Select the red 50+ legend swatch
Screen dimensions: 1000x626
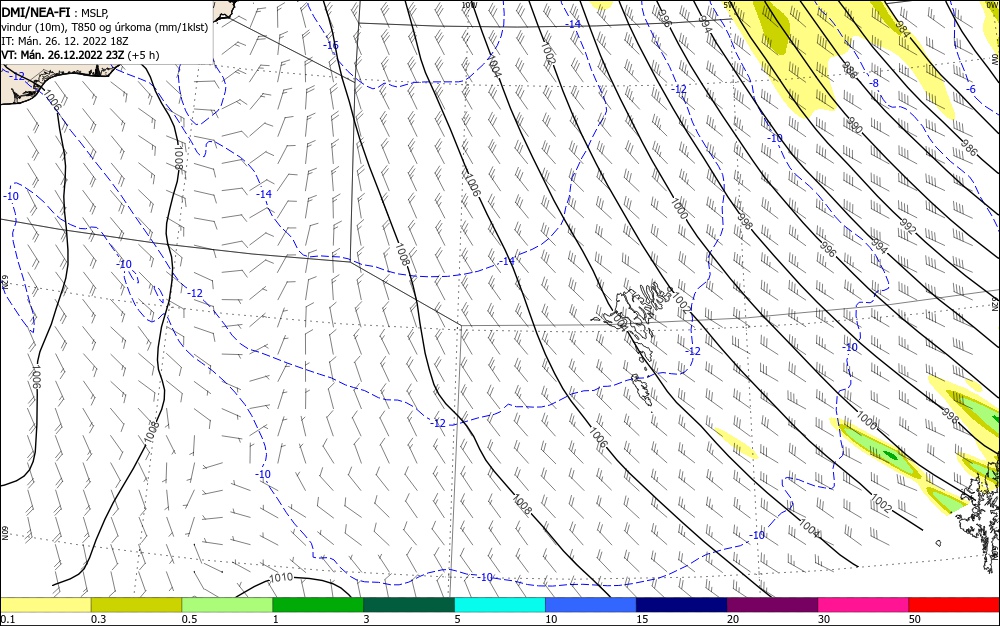click(x=954, y=605)
